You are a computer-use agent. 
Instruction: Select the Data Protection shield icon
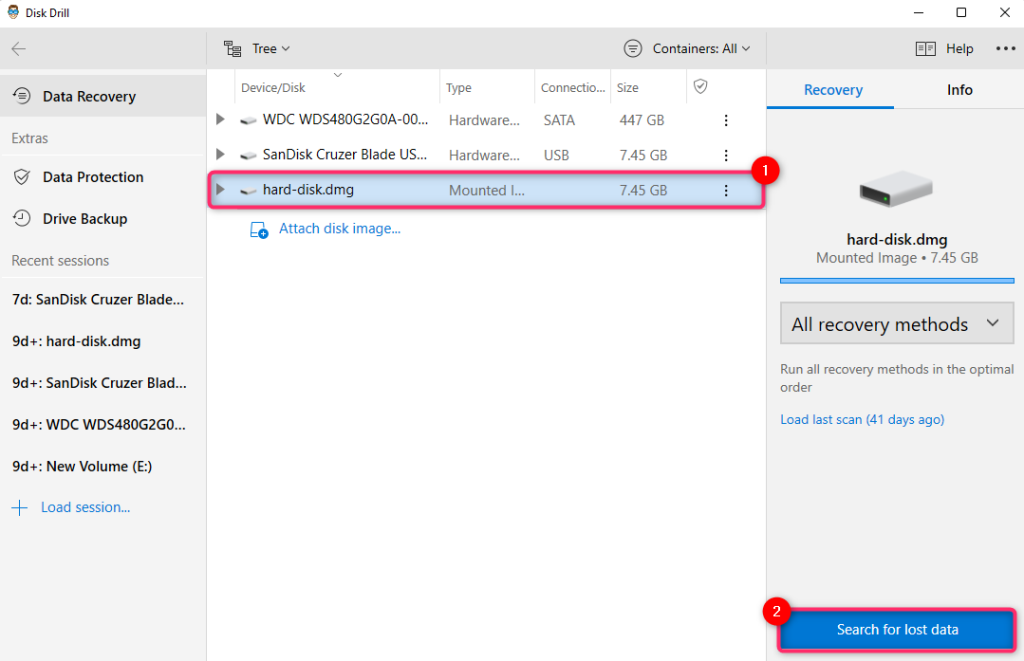(x=22, y=177)
